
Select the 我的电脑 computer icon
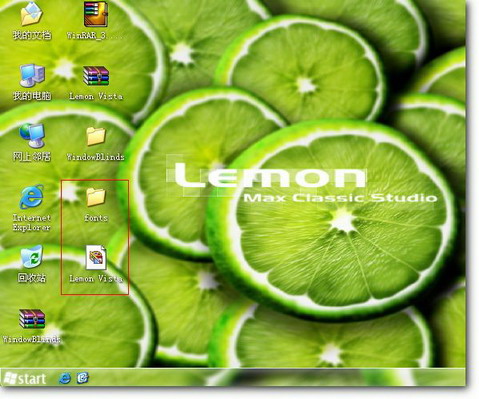pos(32,76)
